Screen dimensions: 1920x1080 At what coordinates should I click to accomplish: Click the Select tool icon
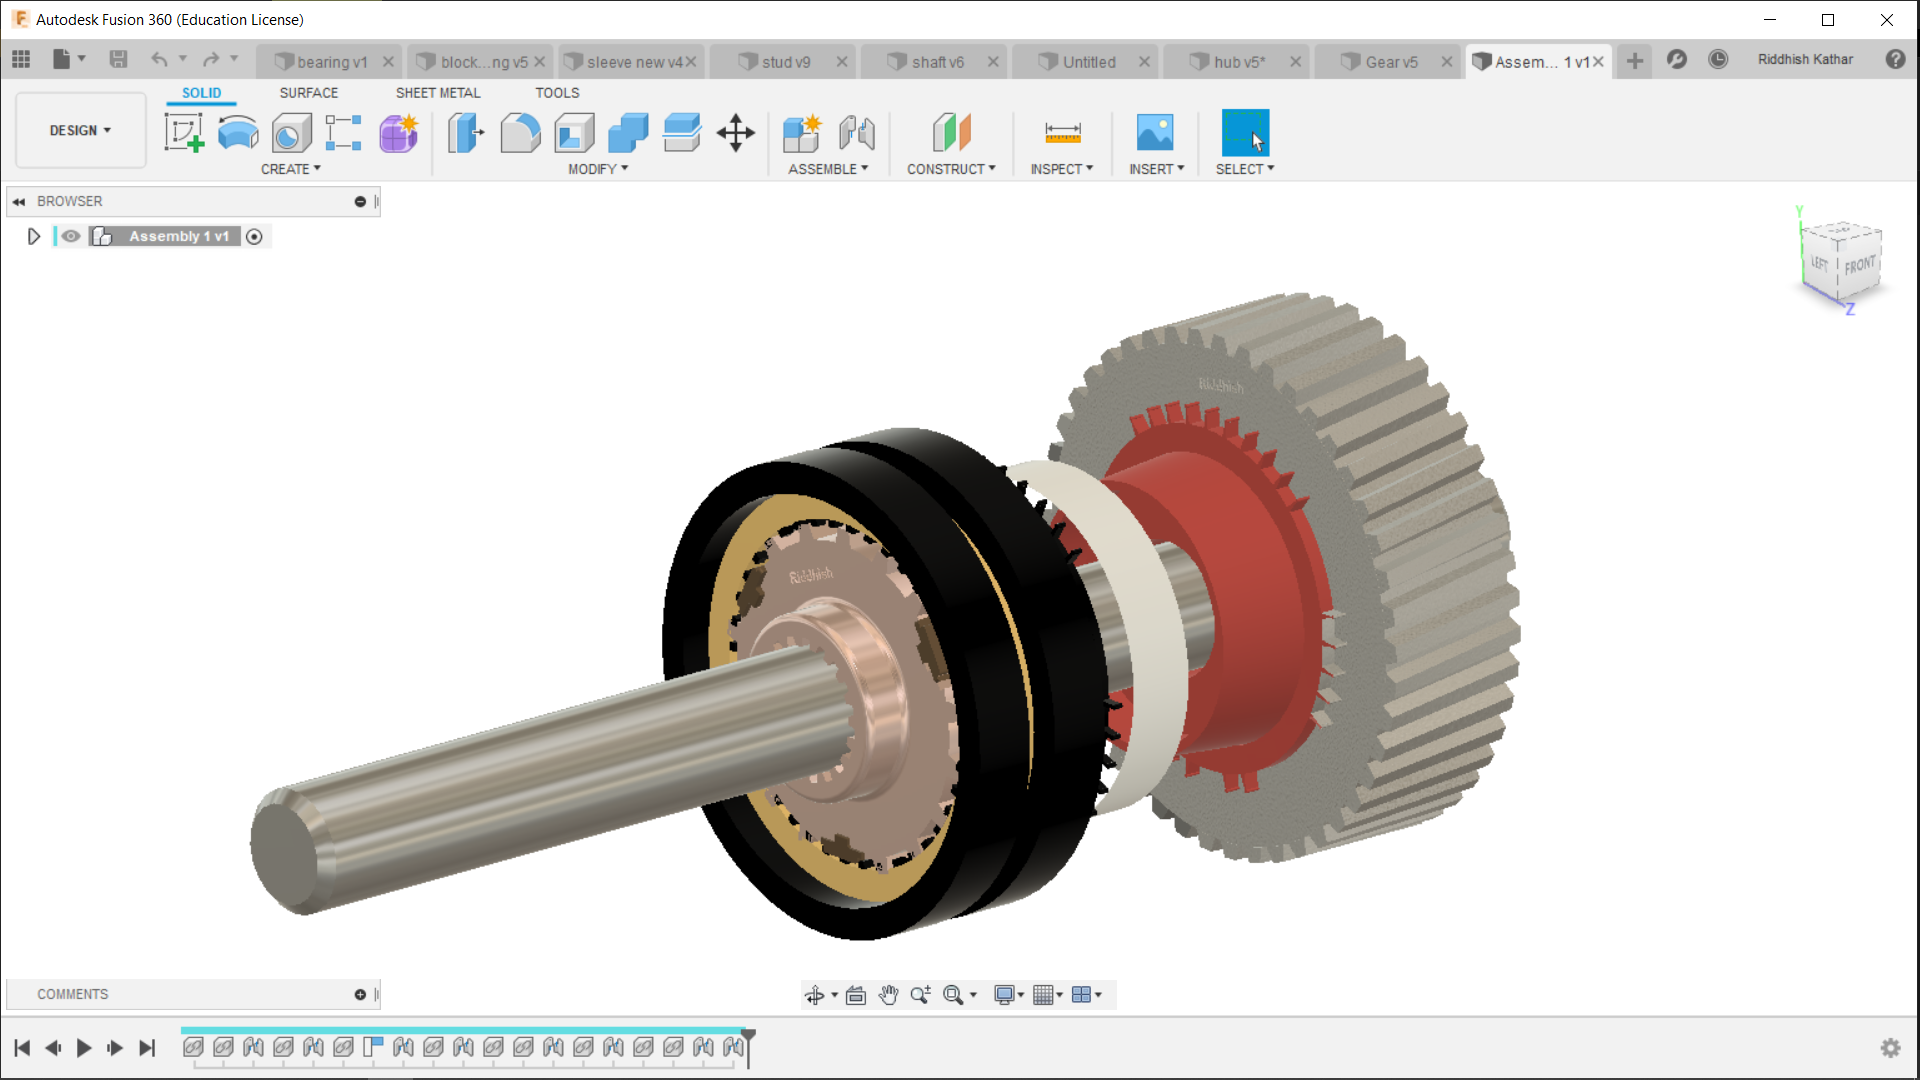1245,132
